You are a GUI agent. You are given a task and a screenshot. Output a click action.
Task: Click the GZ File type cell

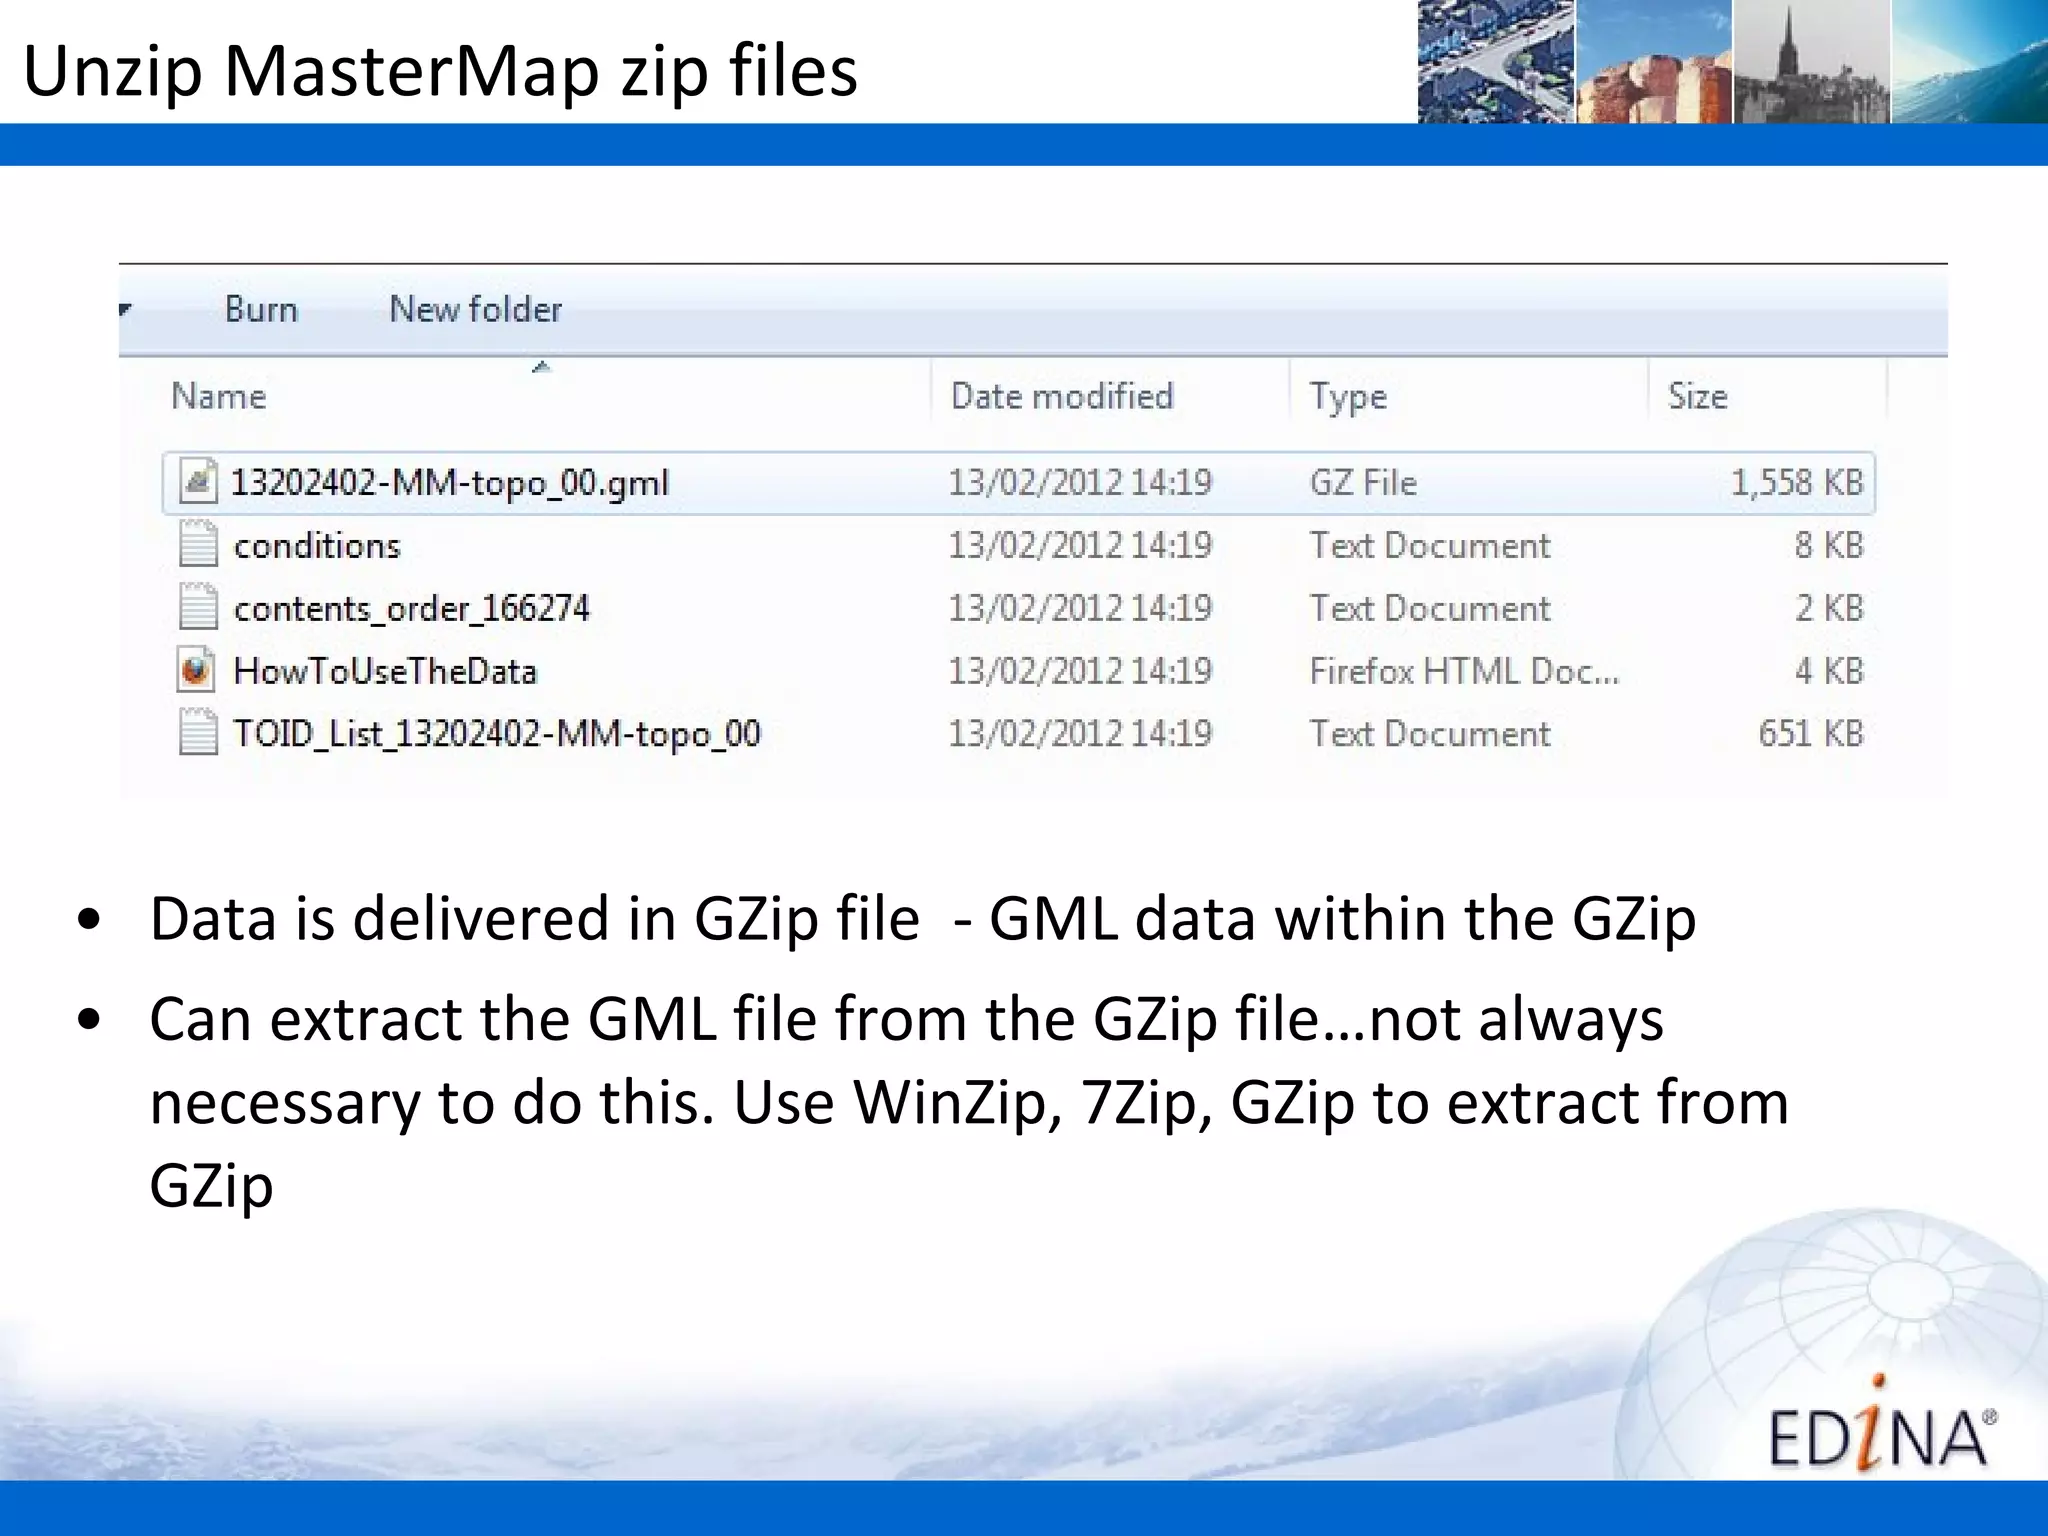(x=1363, y=483)
